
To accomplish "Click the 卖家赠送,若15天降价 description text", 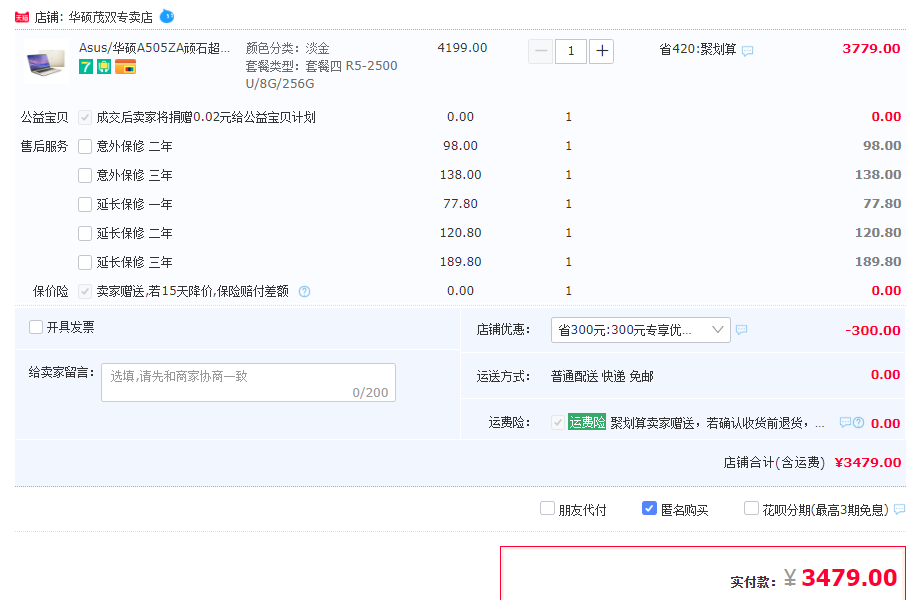I will pyautogui.click(x=192, y=291).
